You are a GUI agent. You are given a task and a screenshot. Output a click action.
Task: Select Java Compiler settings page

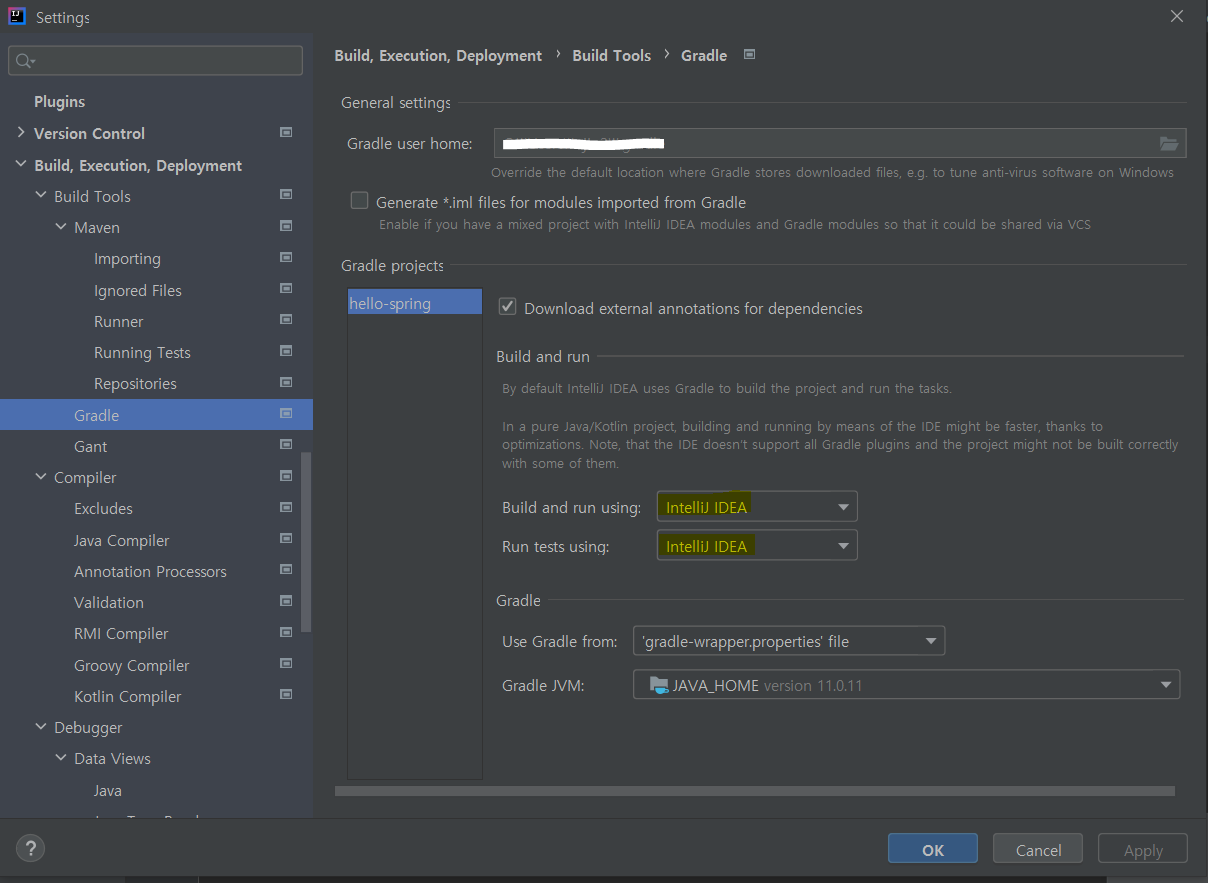coord(121,540)
